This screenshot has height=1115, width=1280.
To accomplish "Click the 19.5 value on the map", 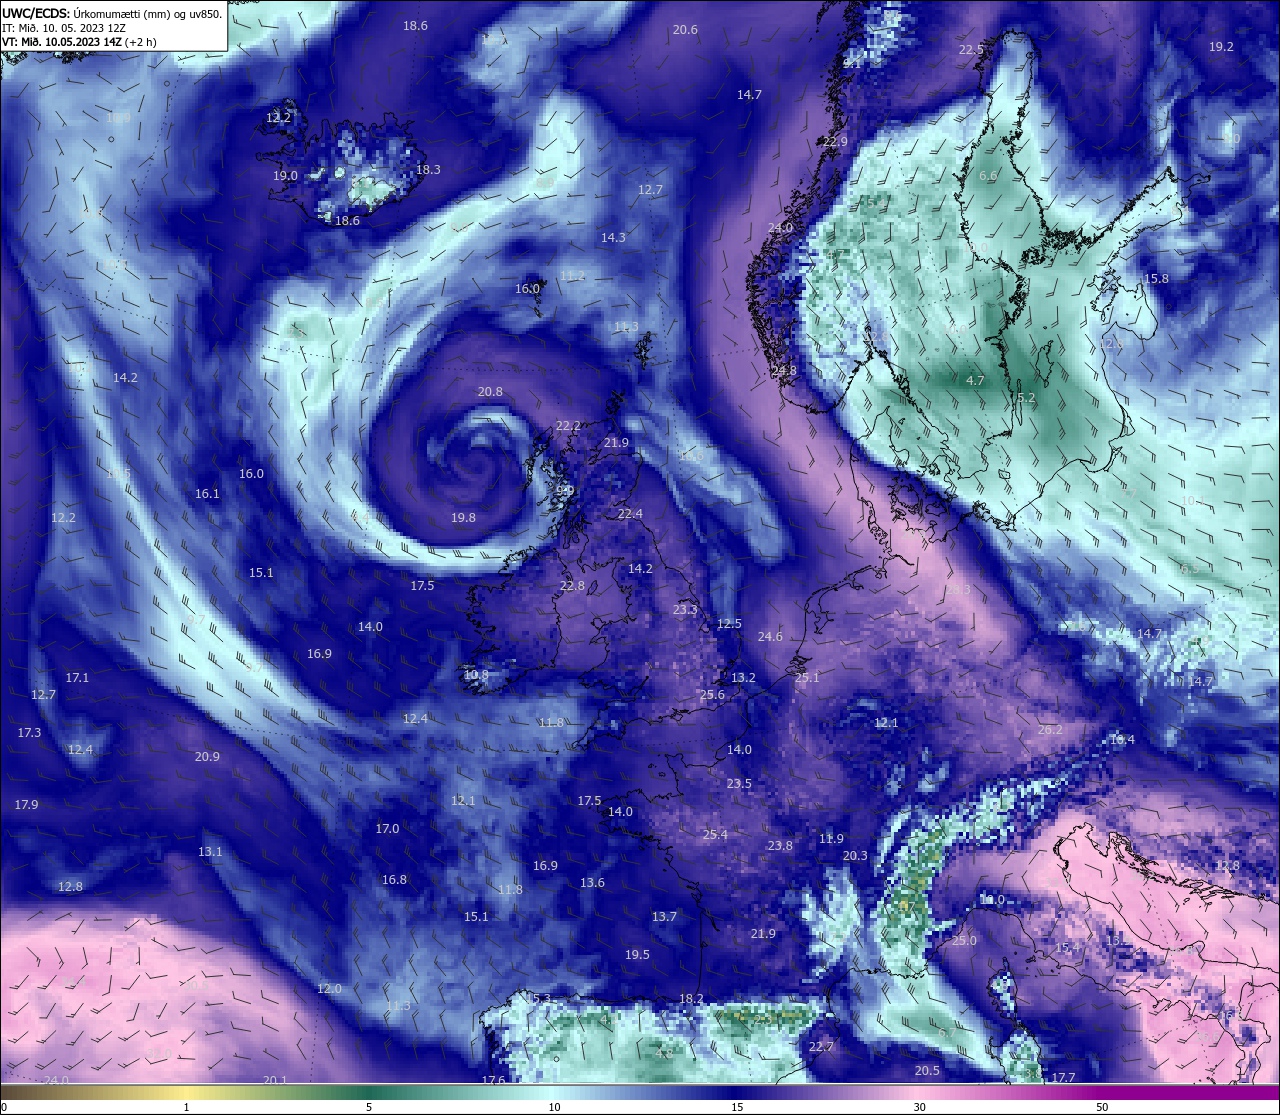I will click(x=637, y=955).
